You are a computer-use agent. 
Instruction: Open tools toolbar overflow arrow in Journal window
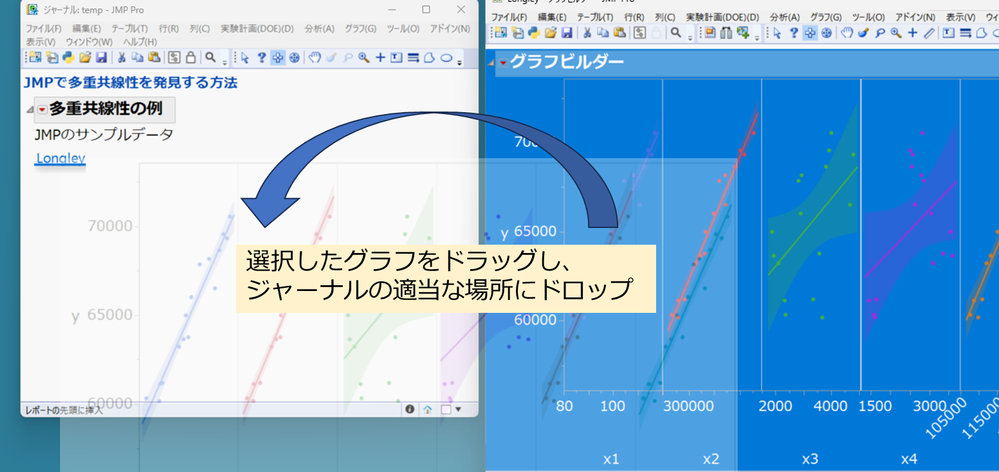(459, 62)
